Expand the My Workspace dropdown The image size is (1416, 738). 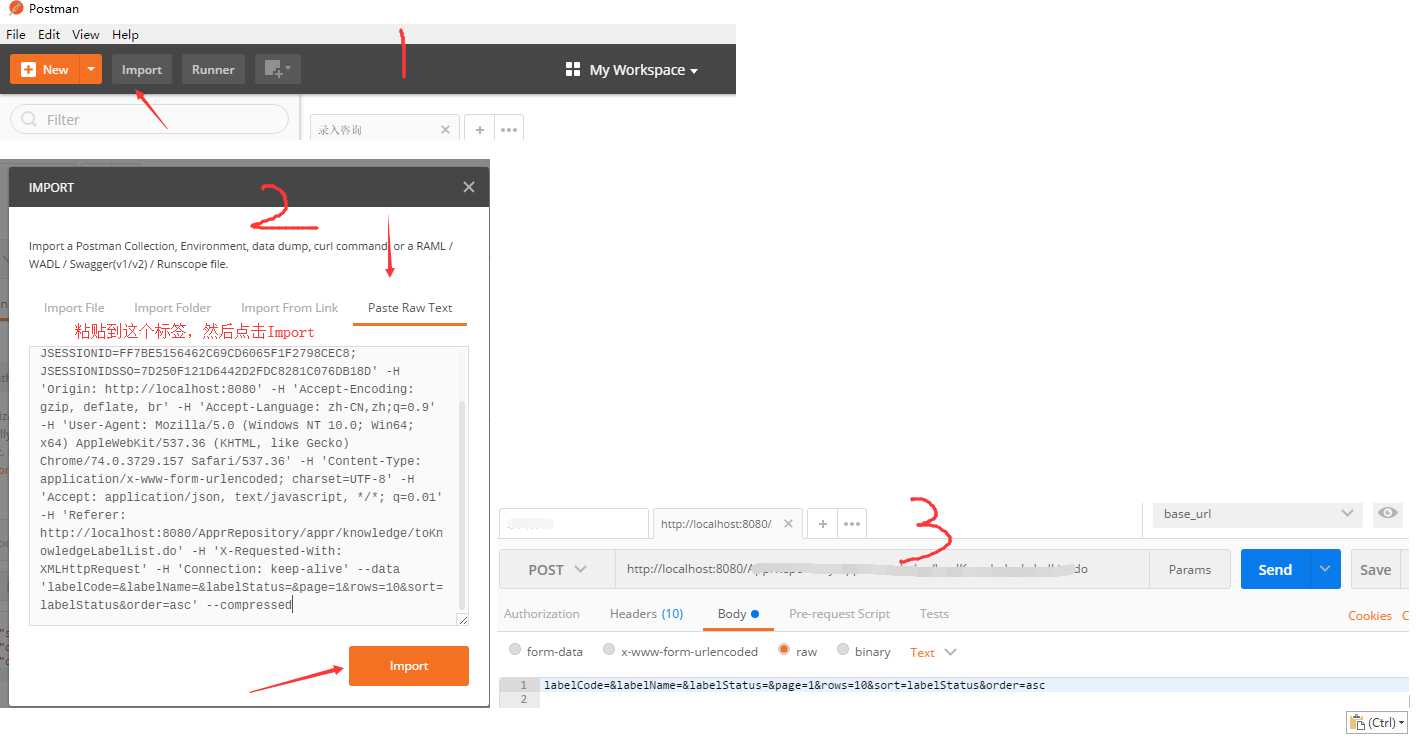(643, 70)
